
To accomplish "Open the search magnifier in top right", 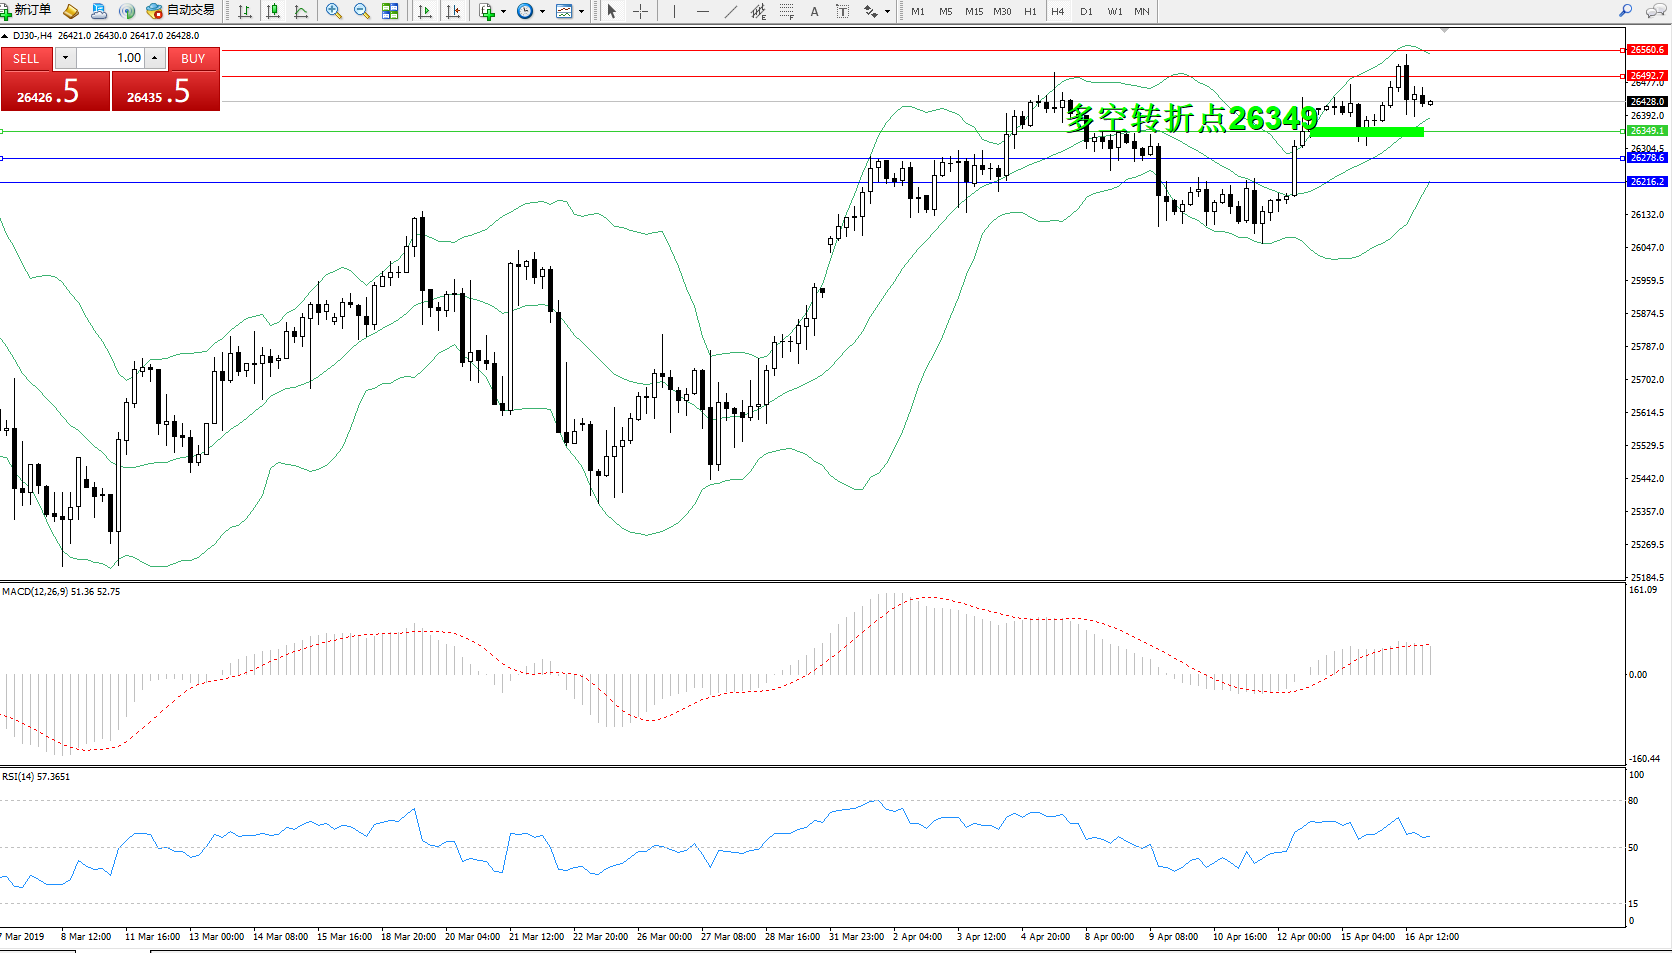I will click(x=1626, y=11).
